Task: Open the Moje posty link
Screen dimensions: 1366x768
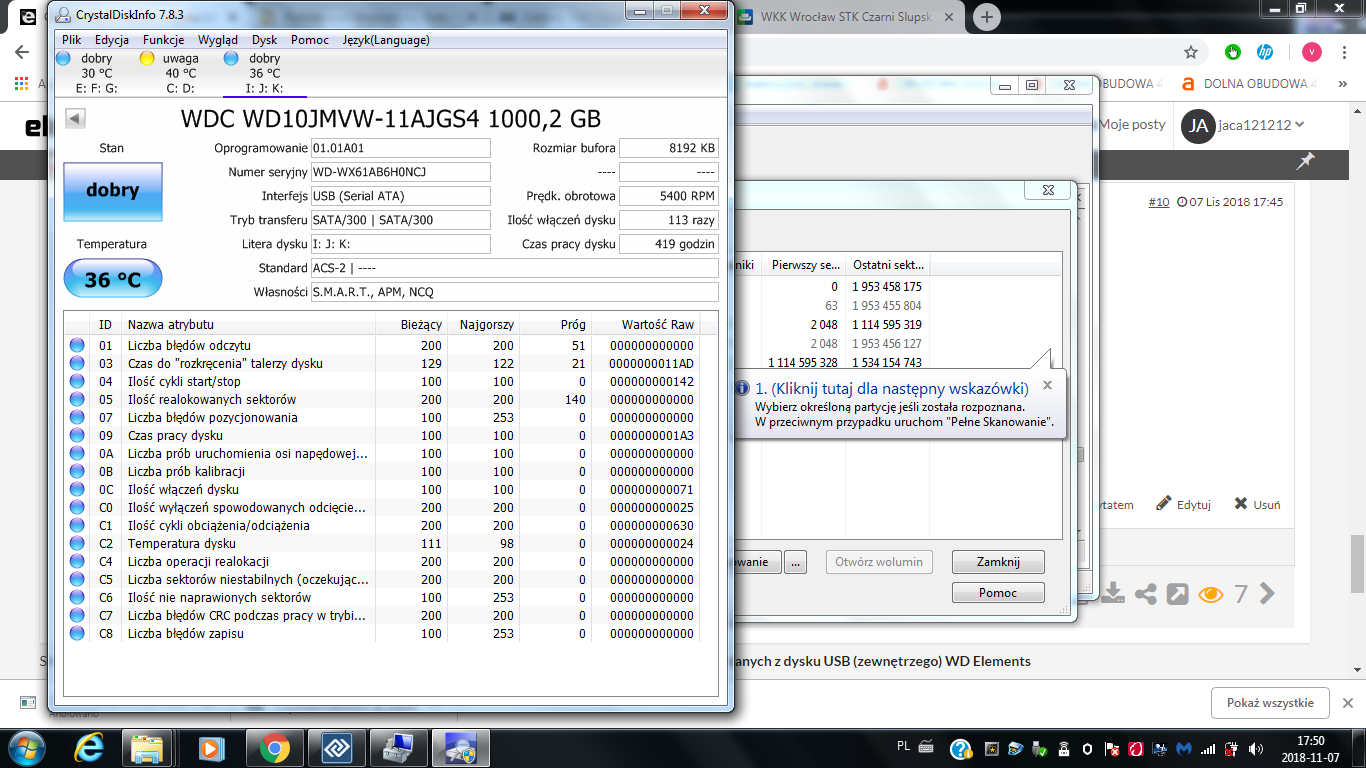Action: [1133, 125]
